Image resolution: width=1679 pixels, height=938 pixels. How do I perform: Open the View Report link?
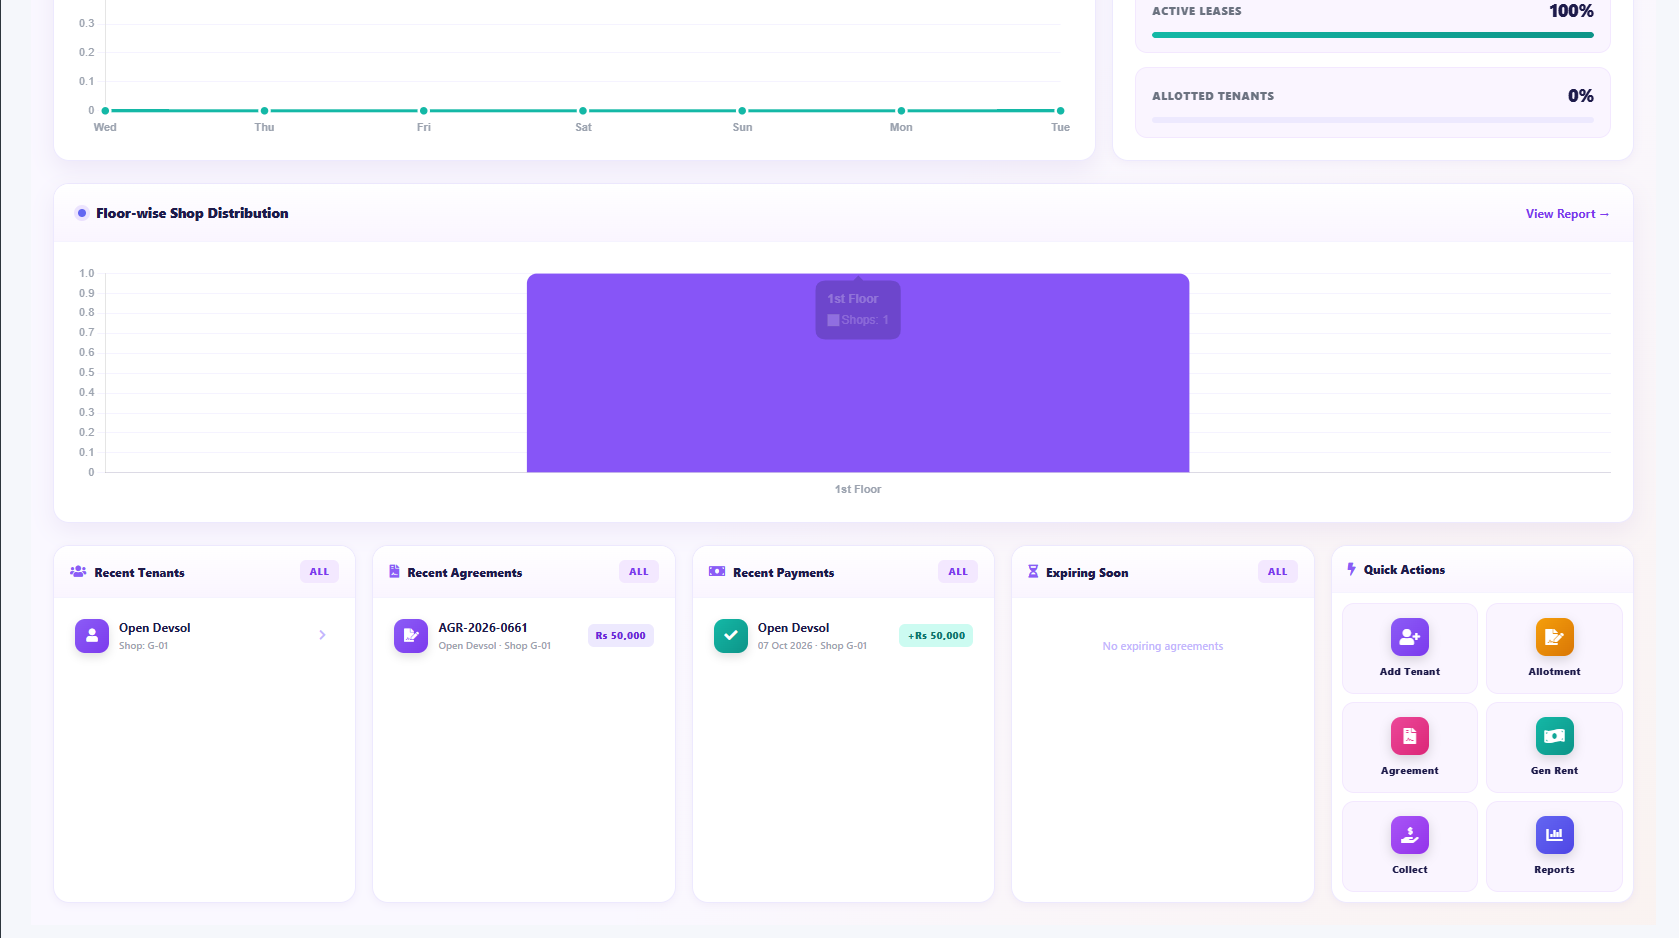[1567, 214]
